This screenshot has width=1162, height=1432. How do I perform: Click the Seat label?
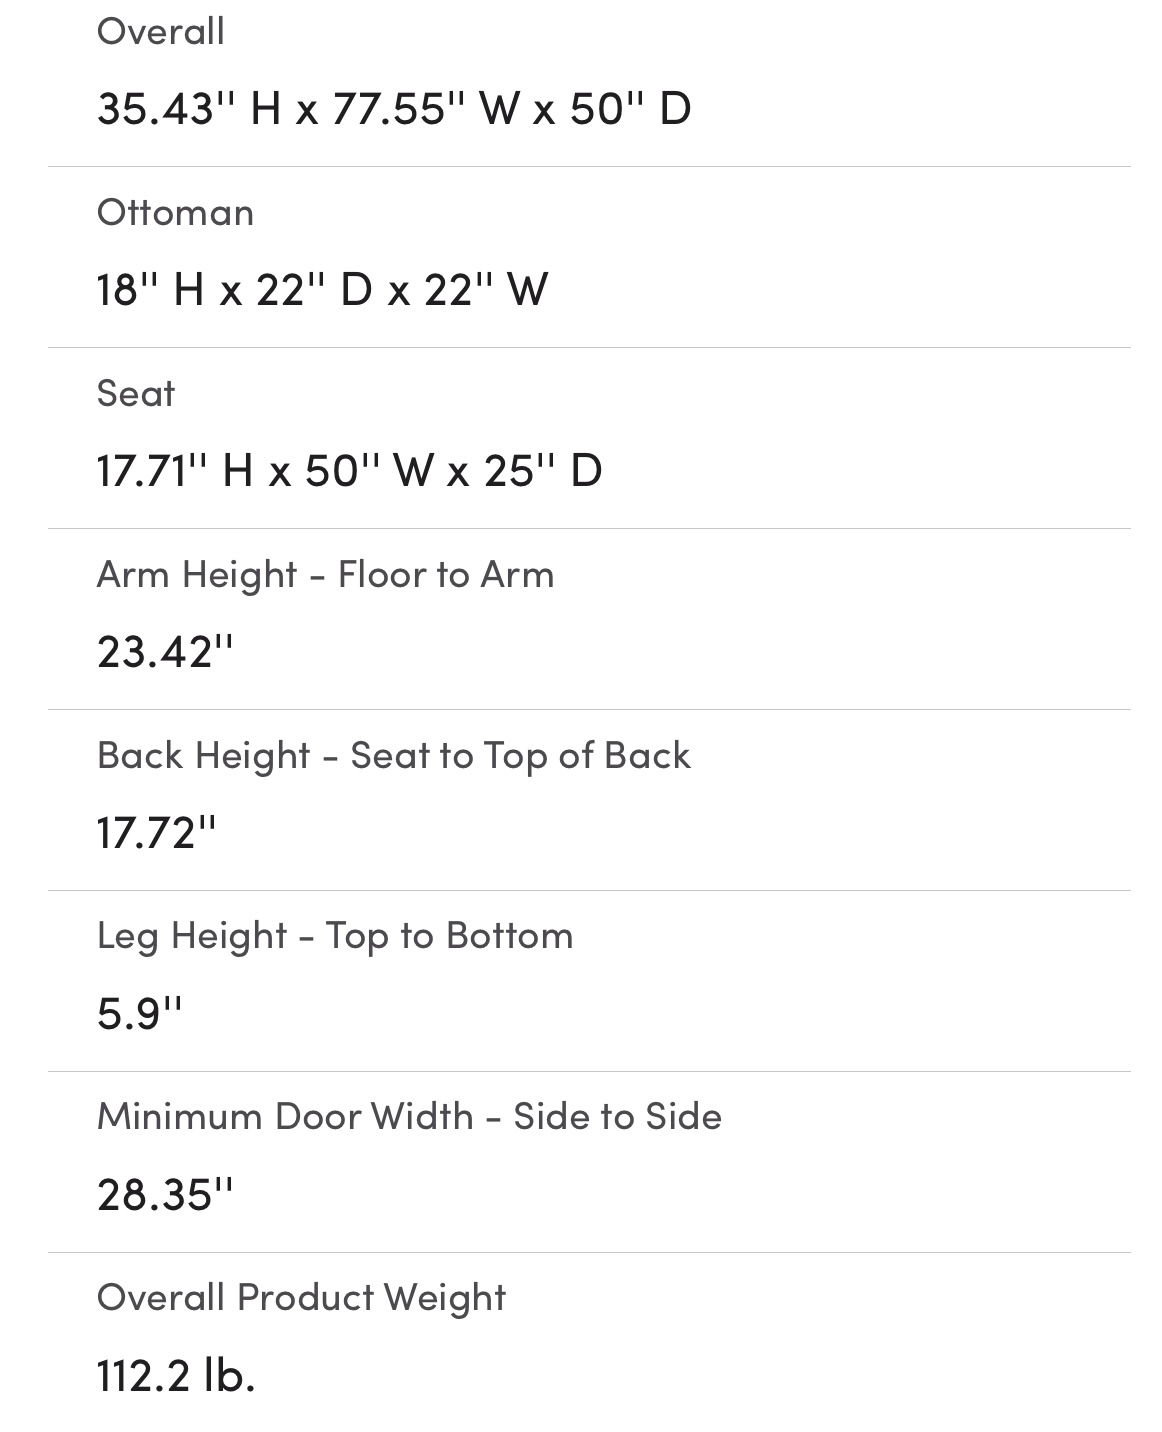135,394
